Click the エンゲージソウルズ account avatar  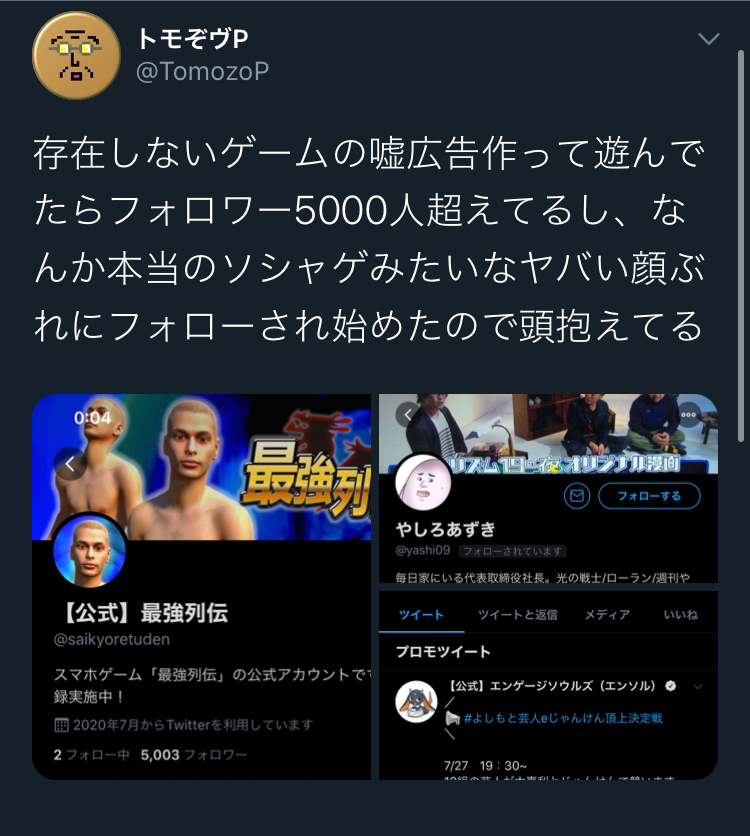pyautogui.click(x=416, y=702)
